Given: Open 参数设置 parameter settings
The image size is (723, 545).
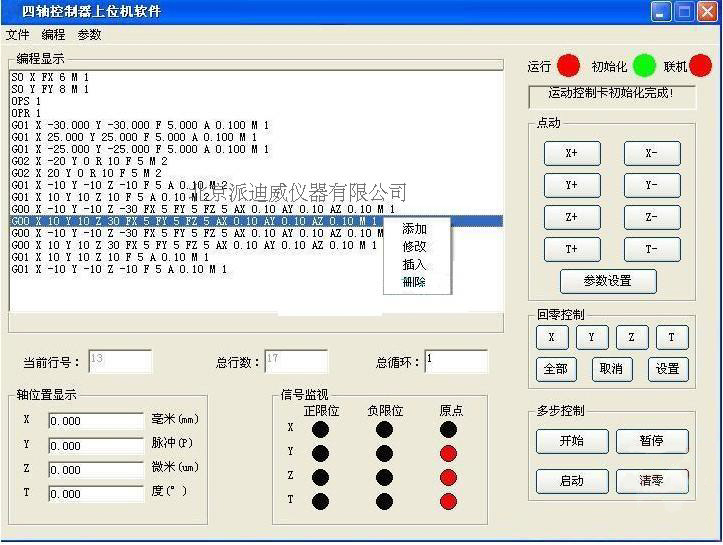Looking at the screenshot, I should [x=608, y=281].
